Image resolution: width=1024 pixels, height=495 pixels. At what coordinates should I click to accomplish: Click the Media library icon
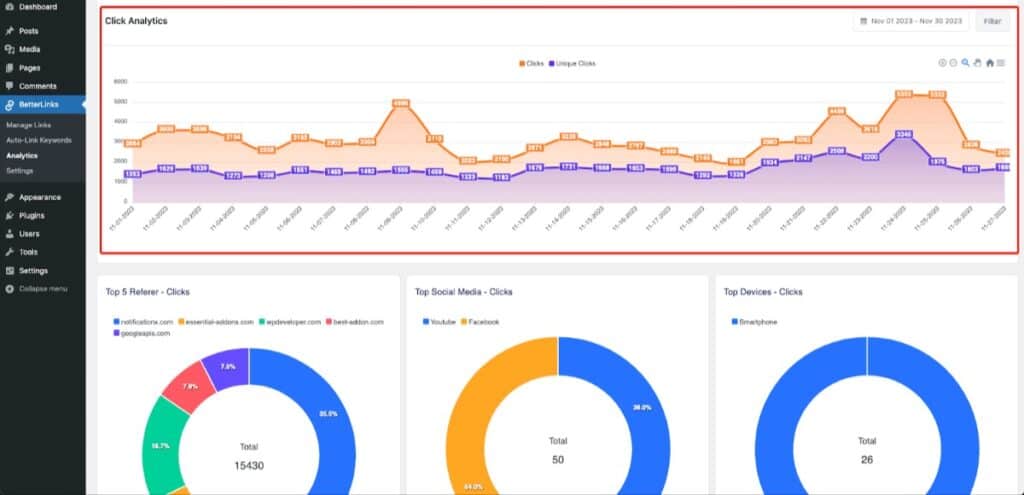(9, 49)
